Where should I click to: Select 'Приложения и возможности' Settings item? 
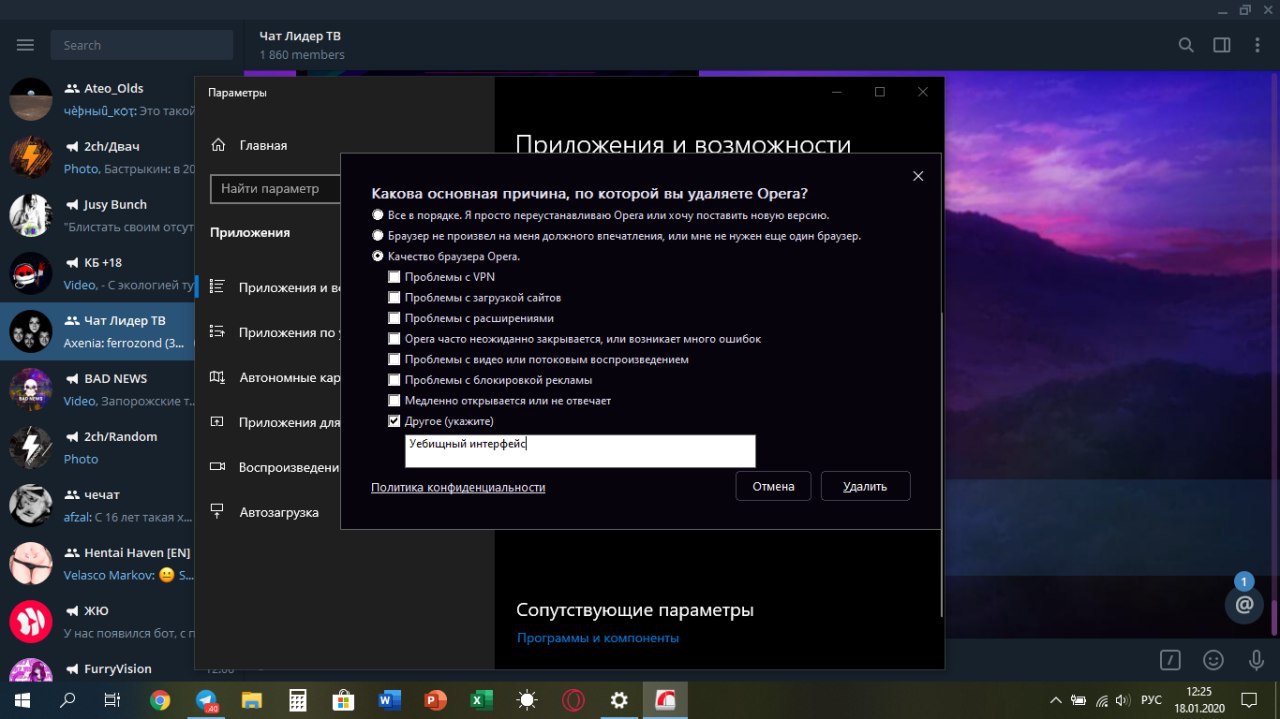coord(270,288)
